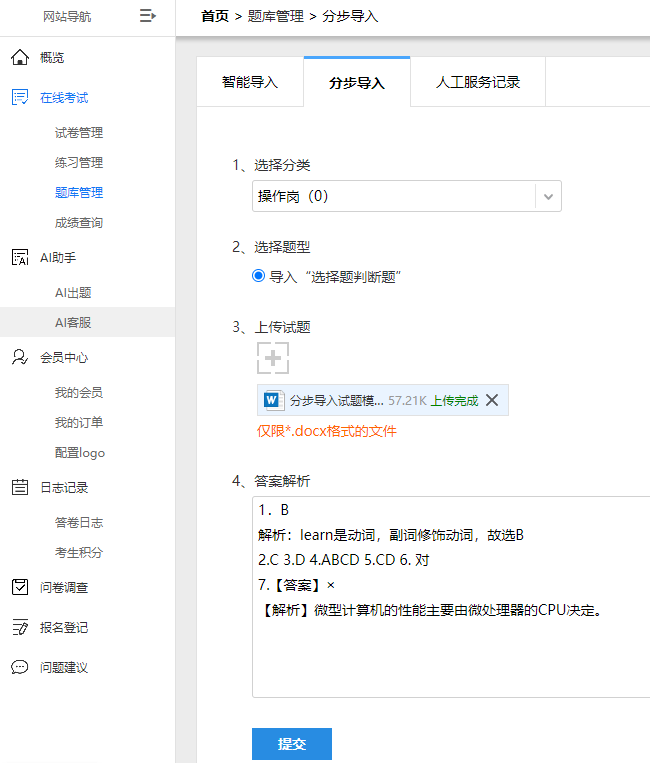
Task: Click the 仅限*.docx格式的文件 hint text
Action: 327,431
